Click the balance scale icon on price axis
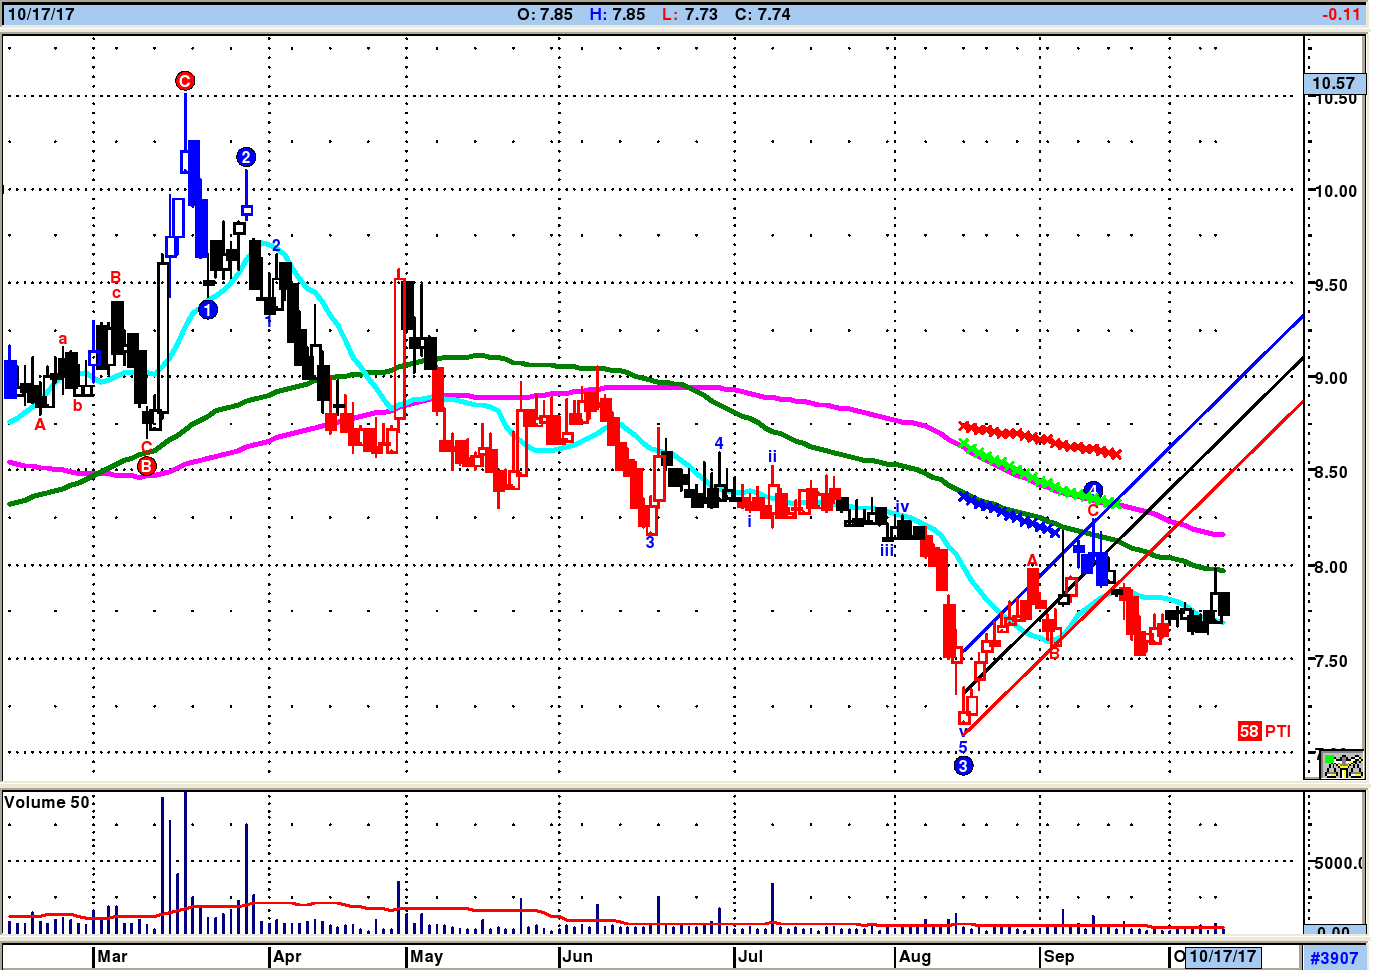 pos(1341,765)
